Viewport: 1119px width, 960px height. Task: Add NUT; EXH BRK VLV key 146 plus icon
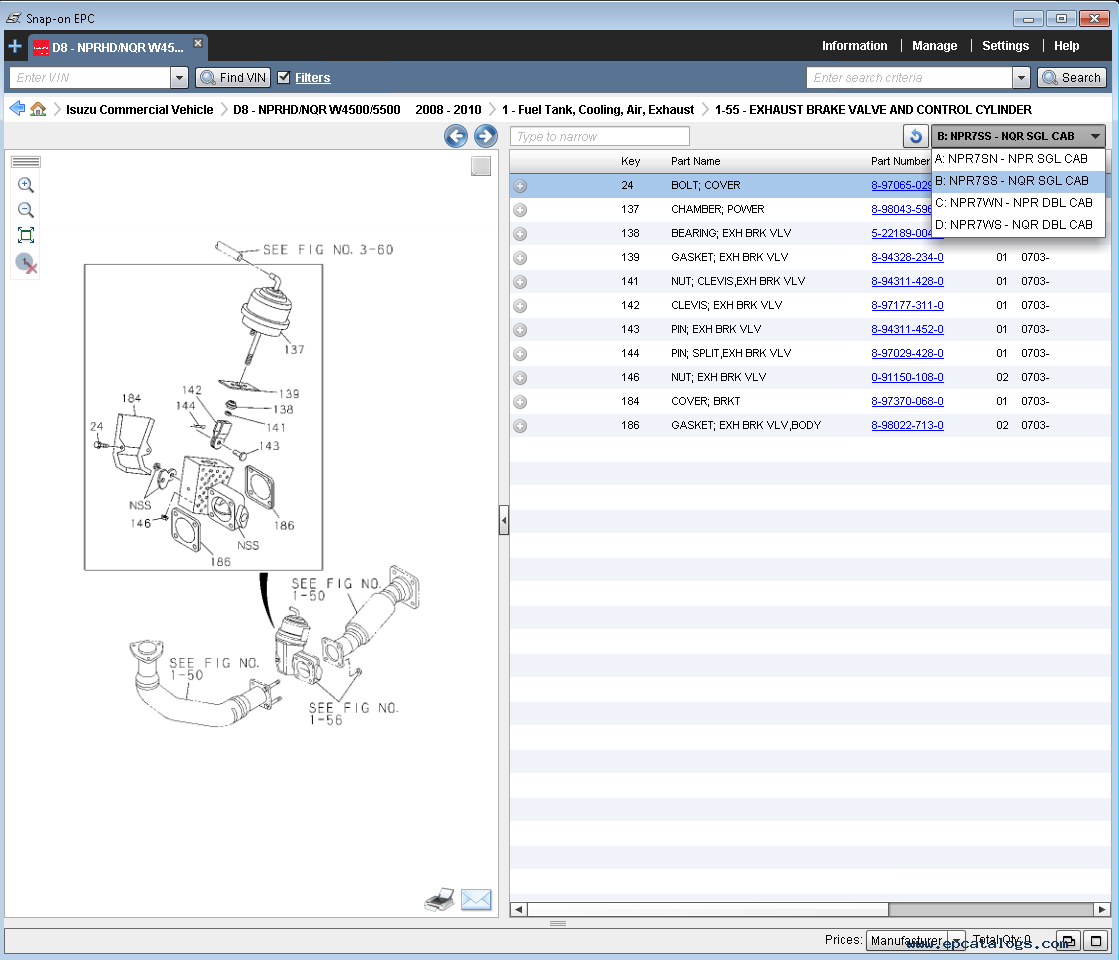(x=520, y=378)
